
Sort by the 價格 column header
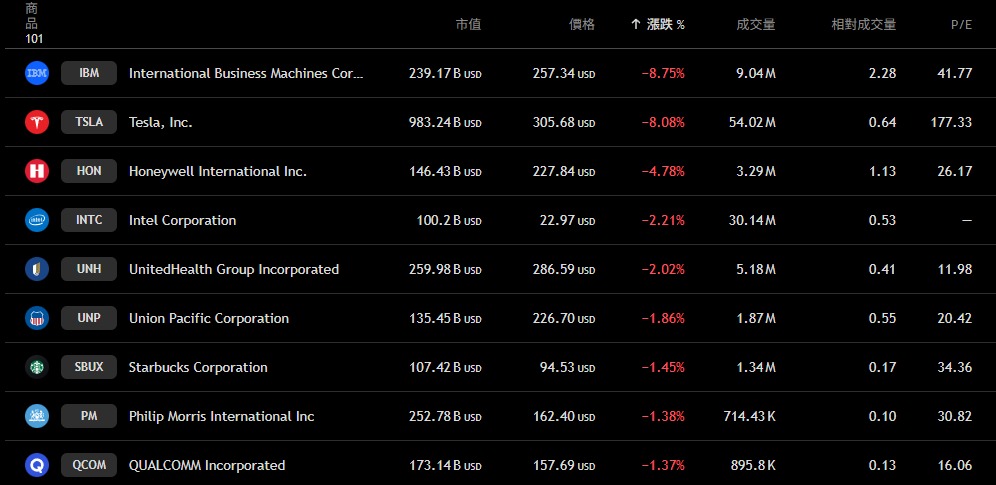pyautogui.click(x=582, y=24)
